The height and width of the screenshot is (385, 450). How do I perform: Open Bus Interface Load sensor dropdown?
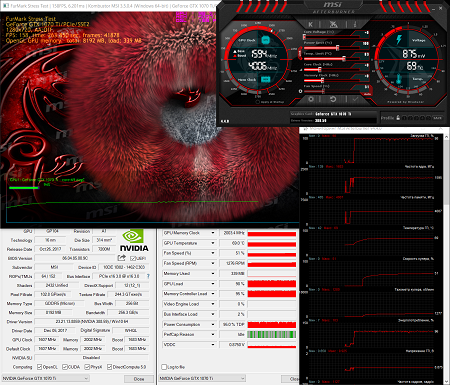click(x=213, y=314)
